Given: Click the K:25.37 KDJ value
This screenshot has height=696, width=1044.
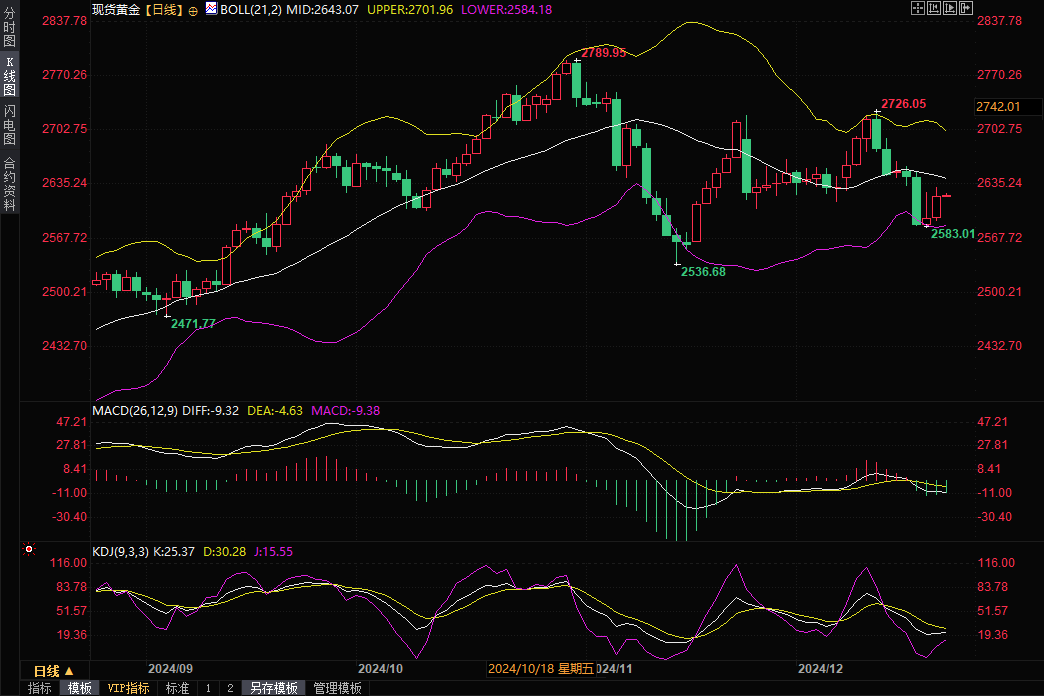Looking at the screenshot, I should 174,551.
